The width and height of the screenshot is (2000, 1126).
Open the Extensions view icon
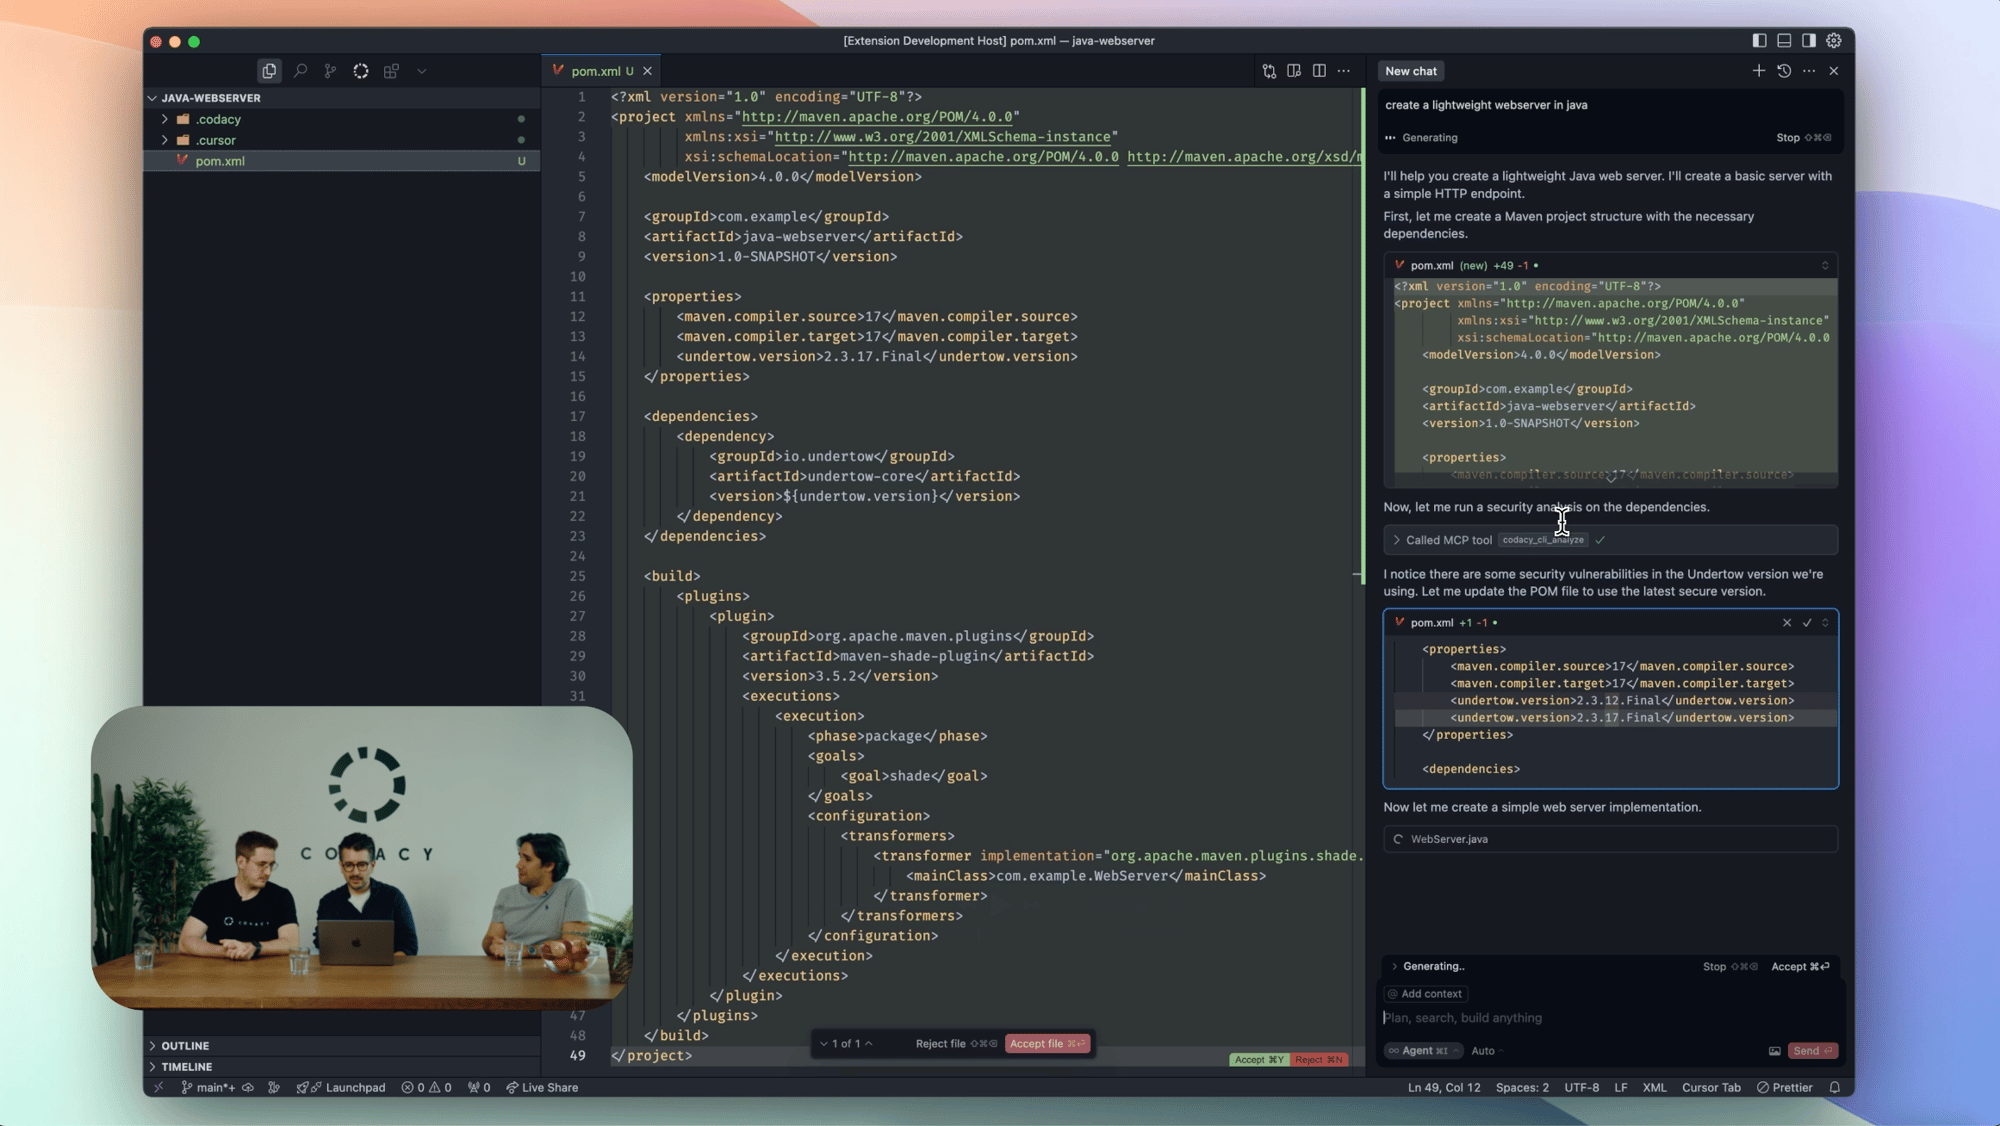(391, 71)
